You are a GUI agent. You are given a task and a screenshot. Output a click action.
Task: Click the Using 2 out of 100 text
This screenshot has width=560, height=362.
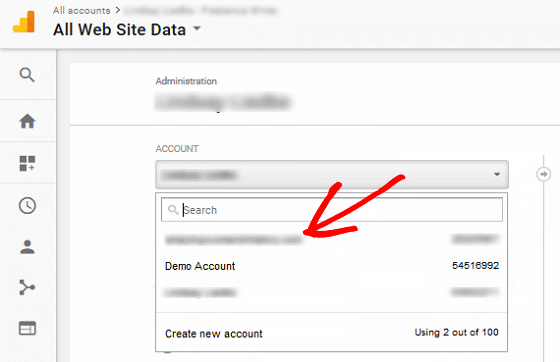pos(456,333)
